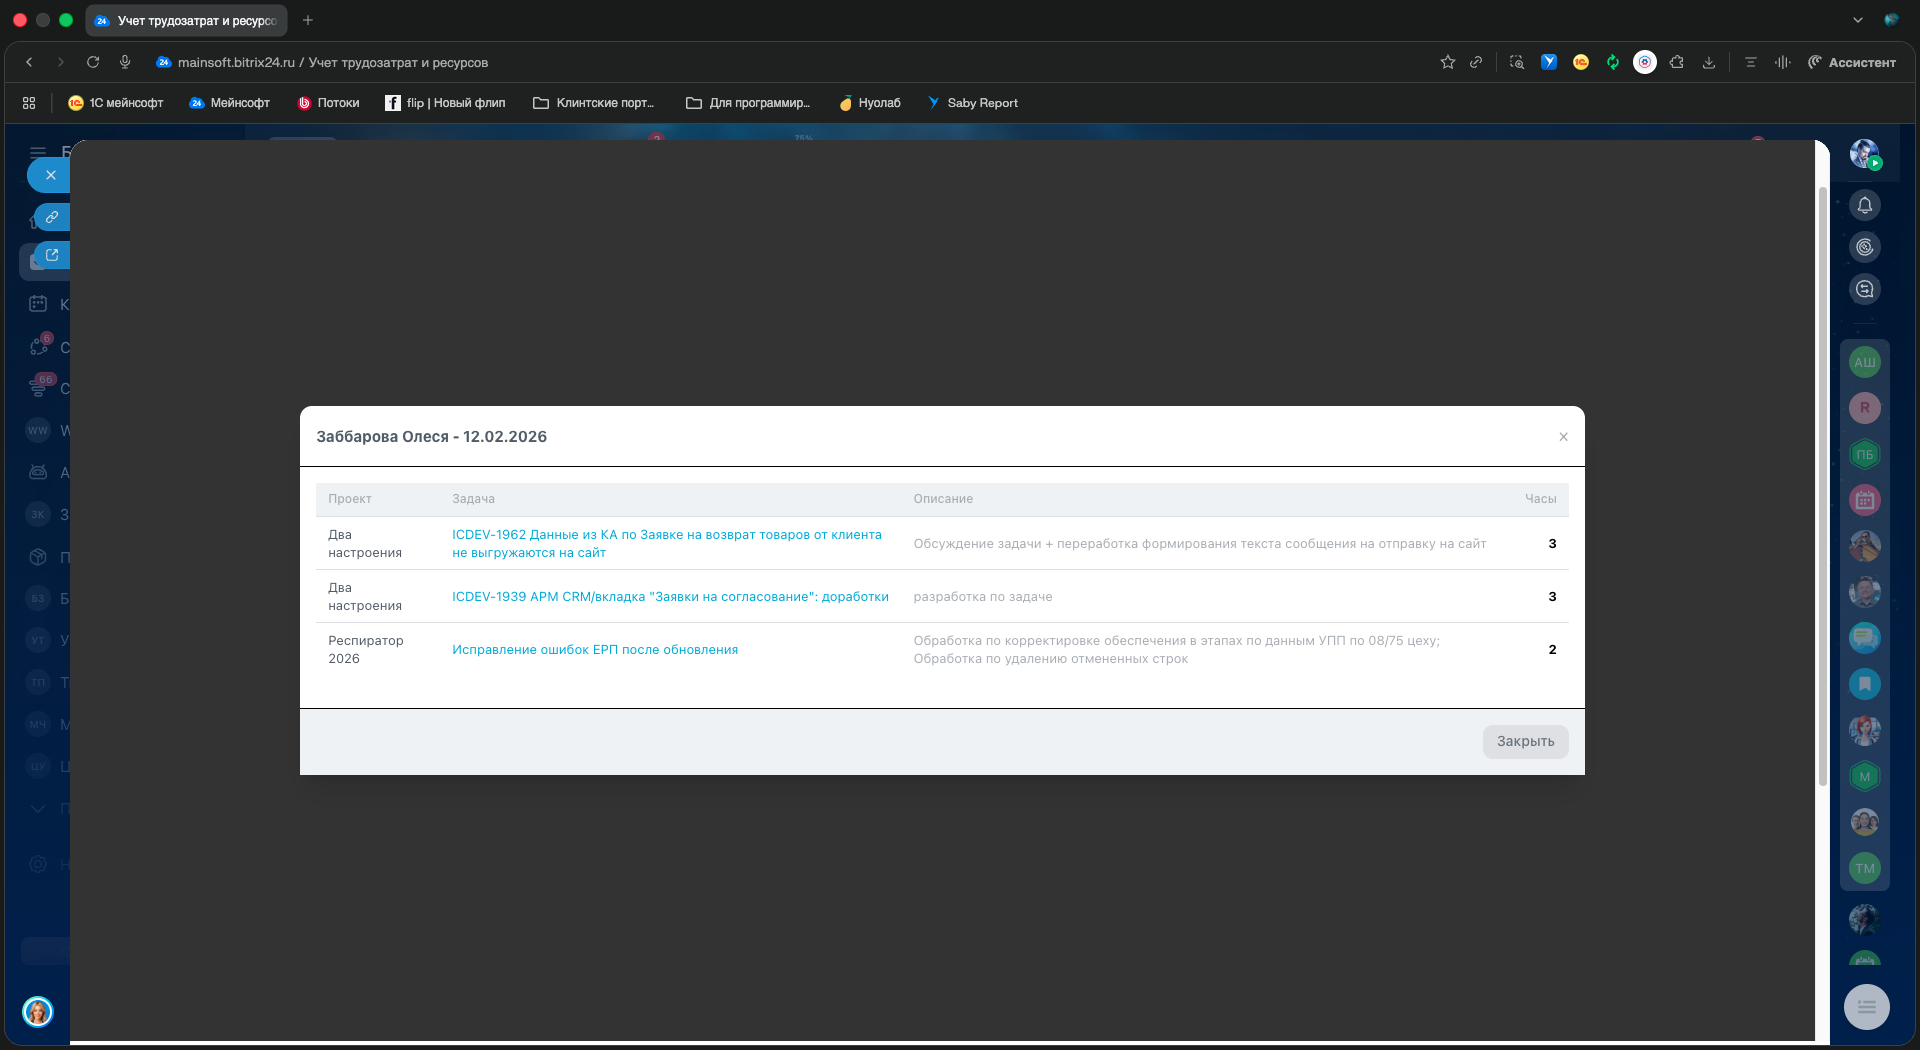Expand the Для программир.. bookmarks folder

[748, 103]
